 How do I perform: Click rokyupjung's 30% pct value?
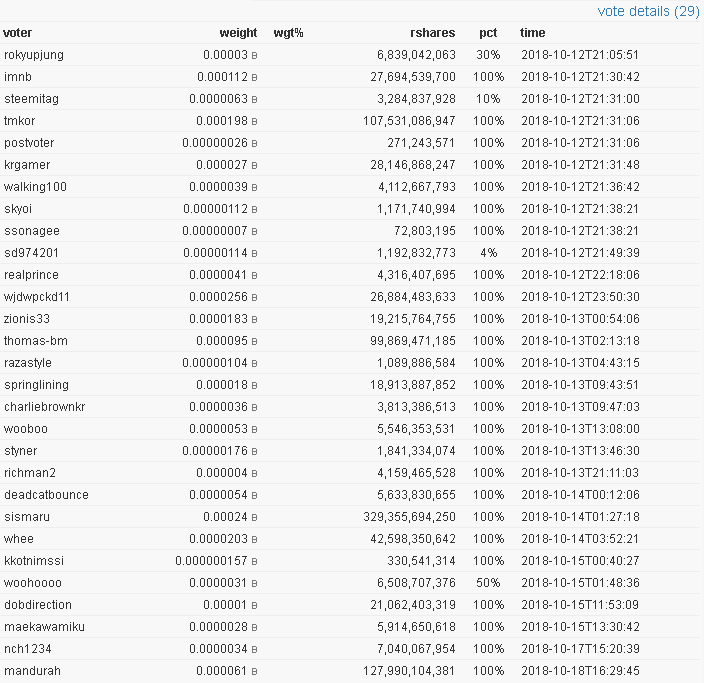(x=488, y=55)
